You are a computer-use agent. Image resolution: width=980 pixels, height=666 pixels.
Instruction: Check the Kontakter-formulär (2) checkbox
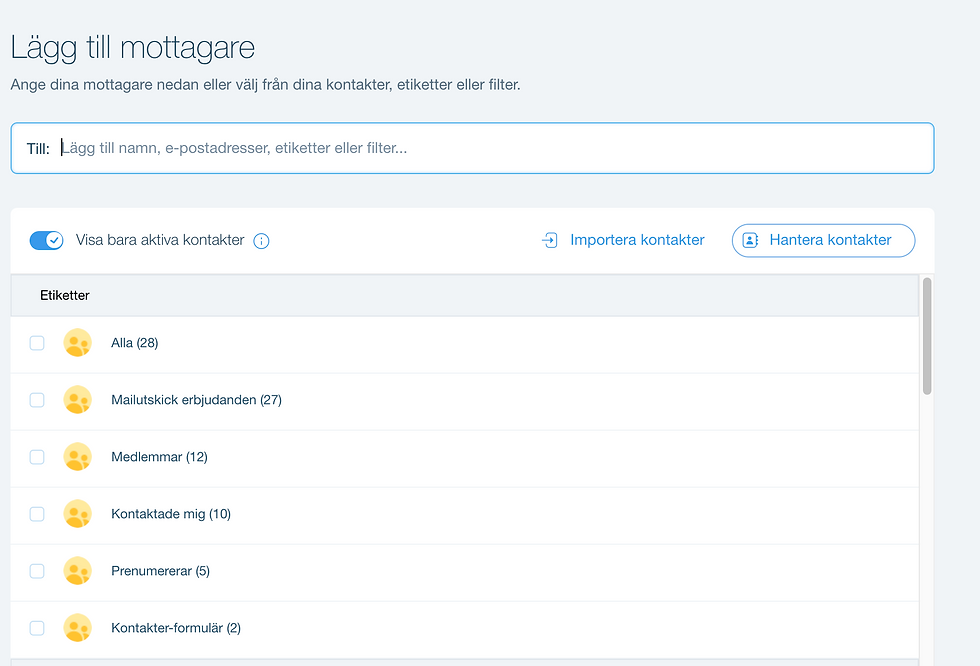pyautogui.click(x=37, y=628)
